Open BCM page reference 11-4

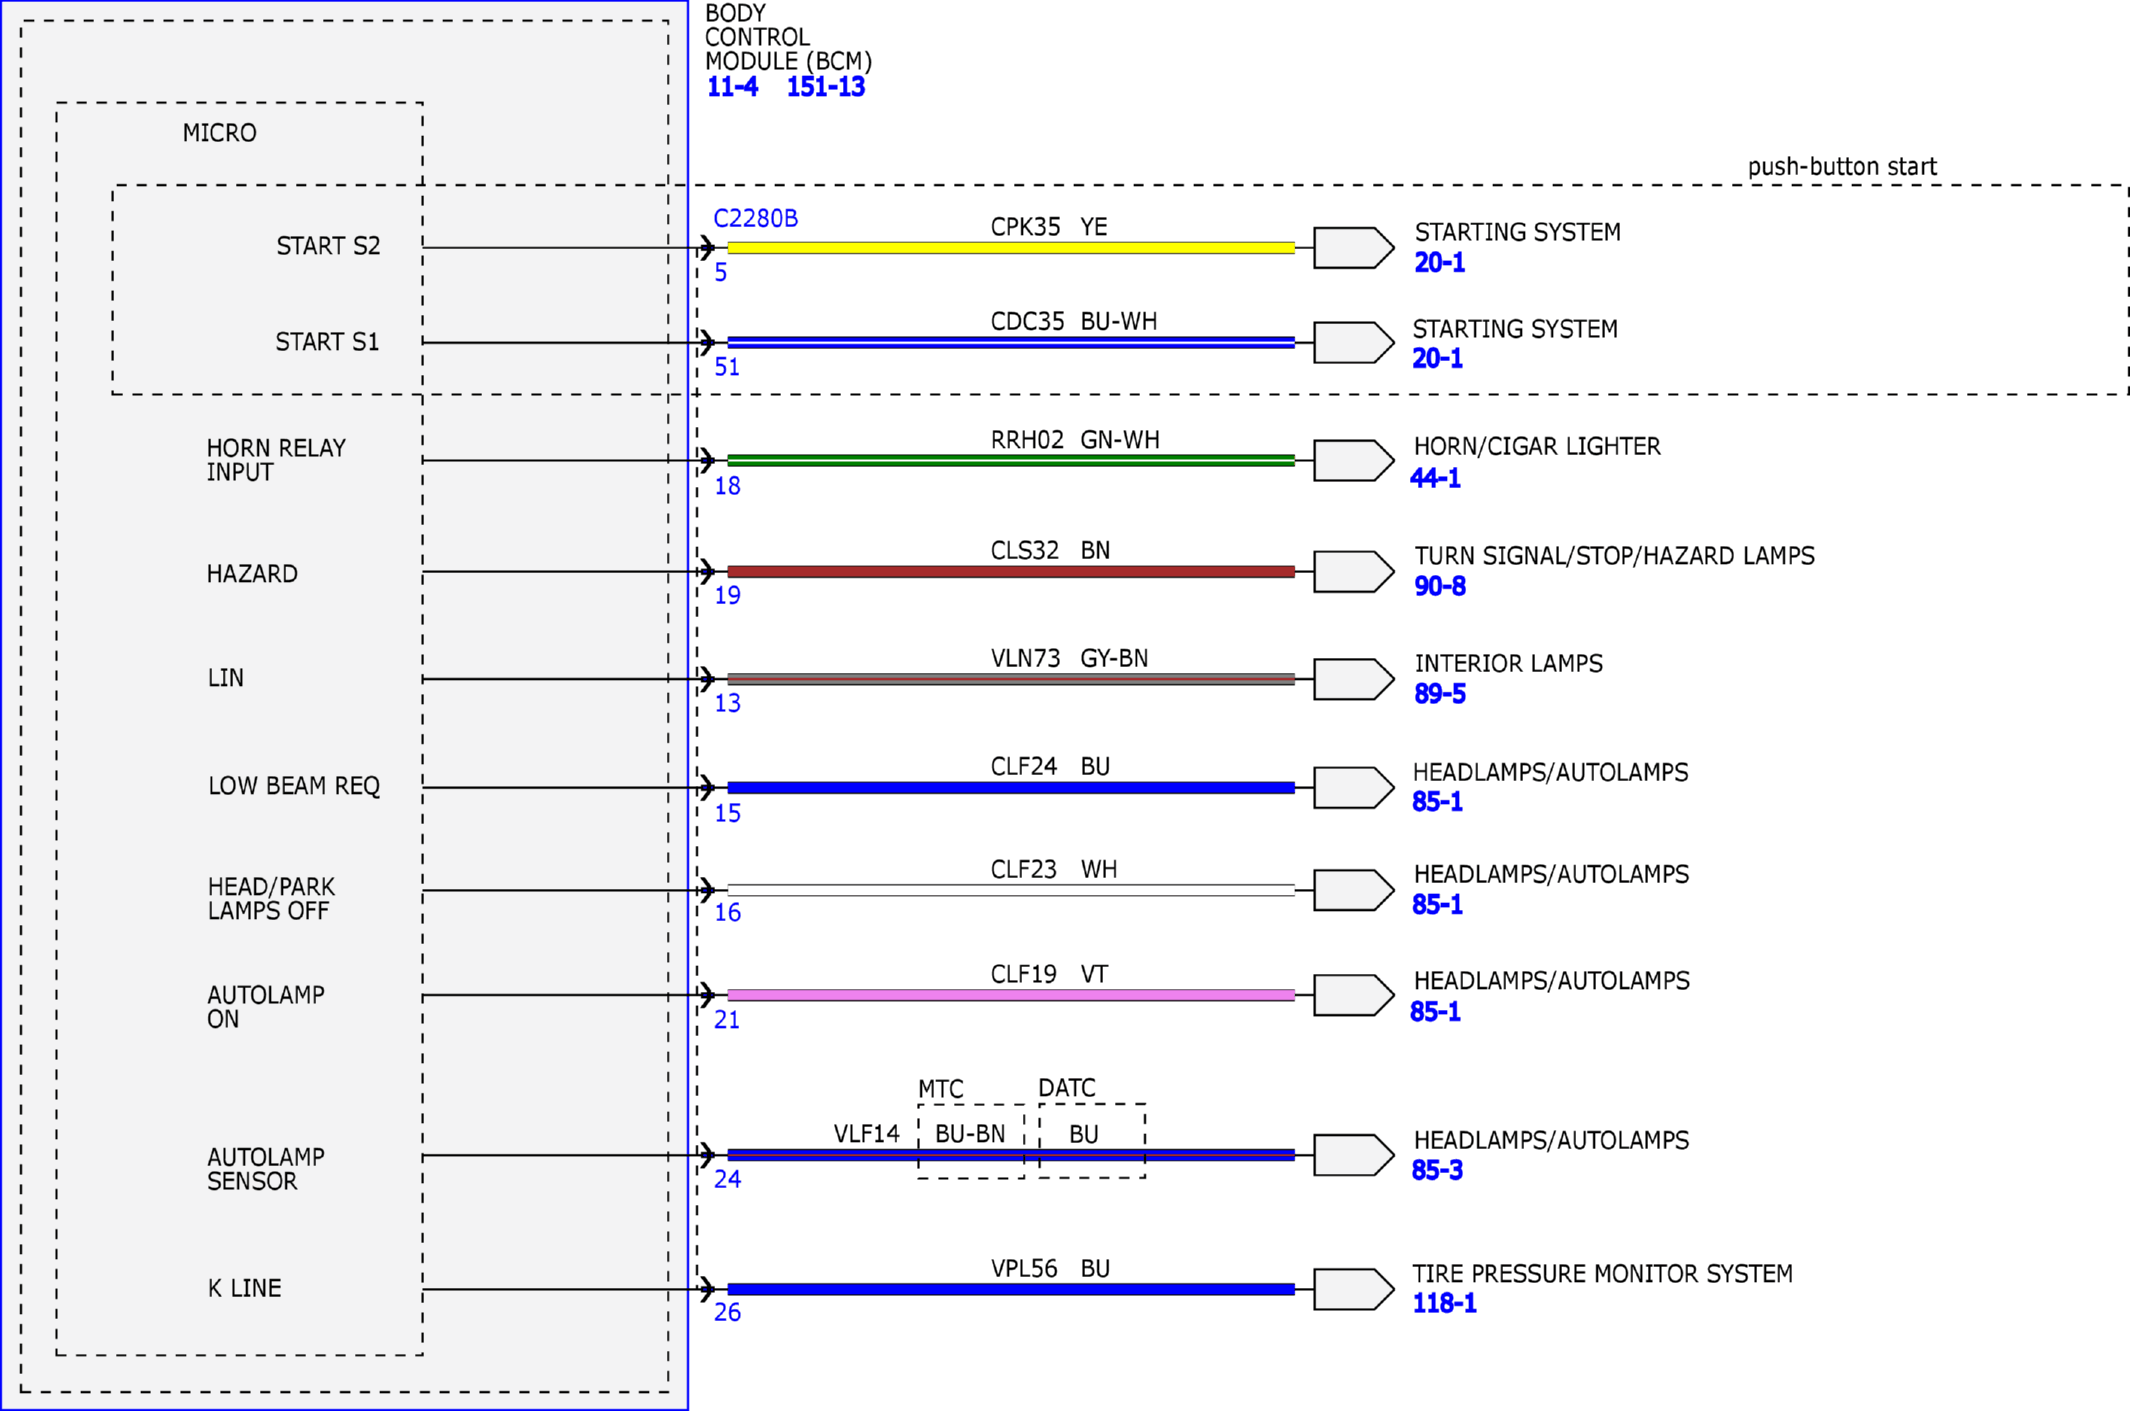(x=732, y=87)
